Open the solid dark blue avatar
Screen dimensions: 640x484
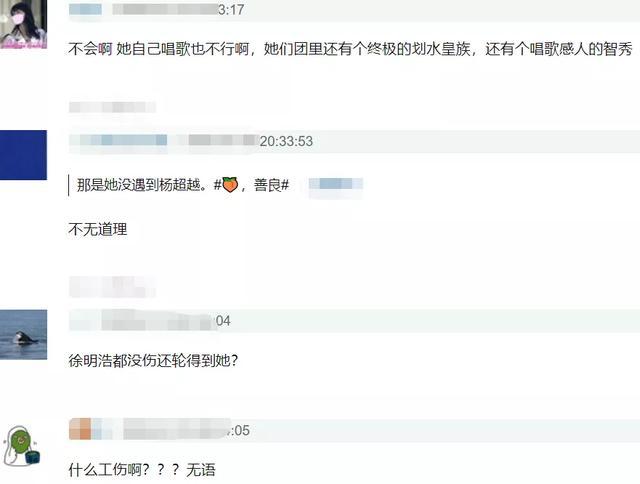pyautogui.click(x=23, y=155)
